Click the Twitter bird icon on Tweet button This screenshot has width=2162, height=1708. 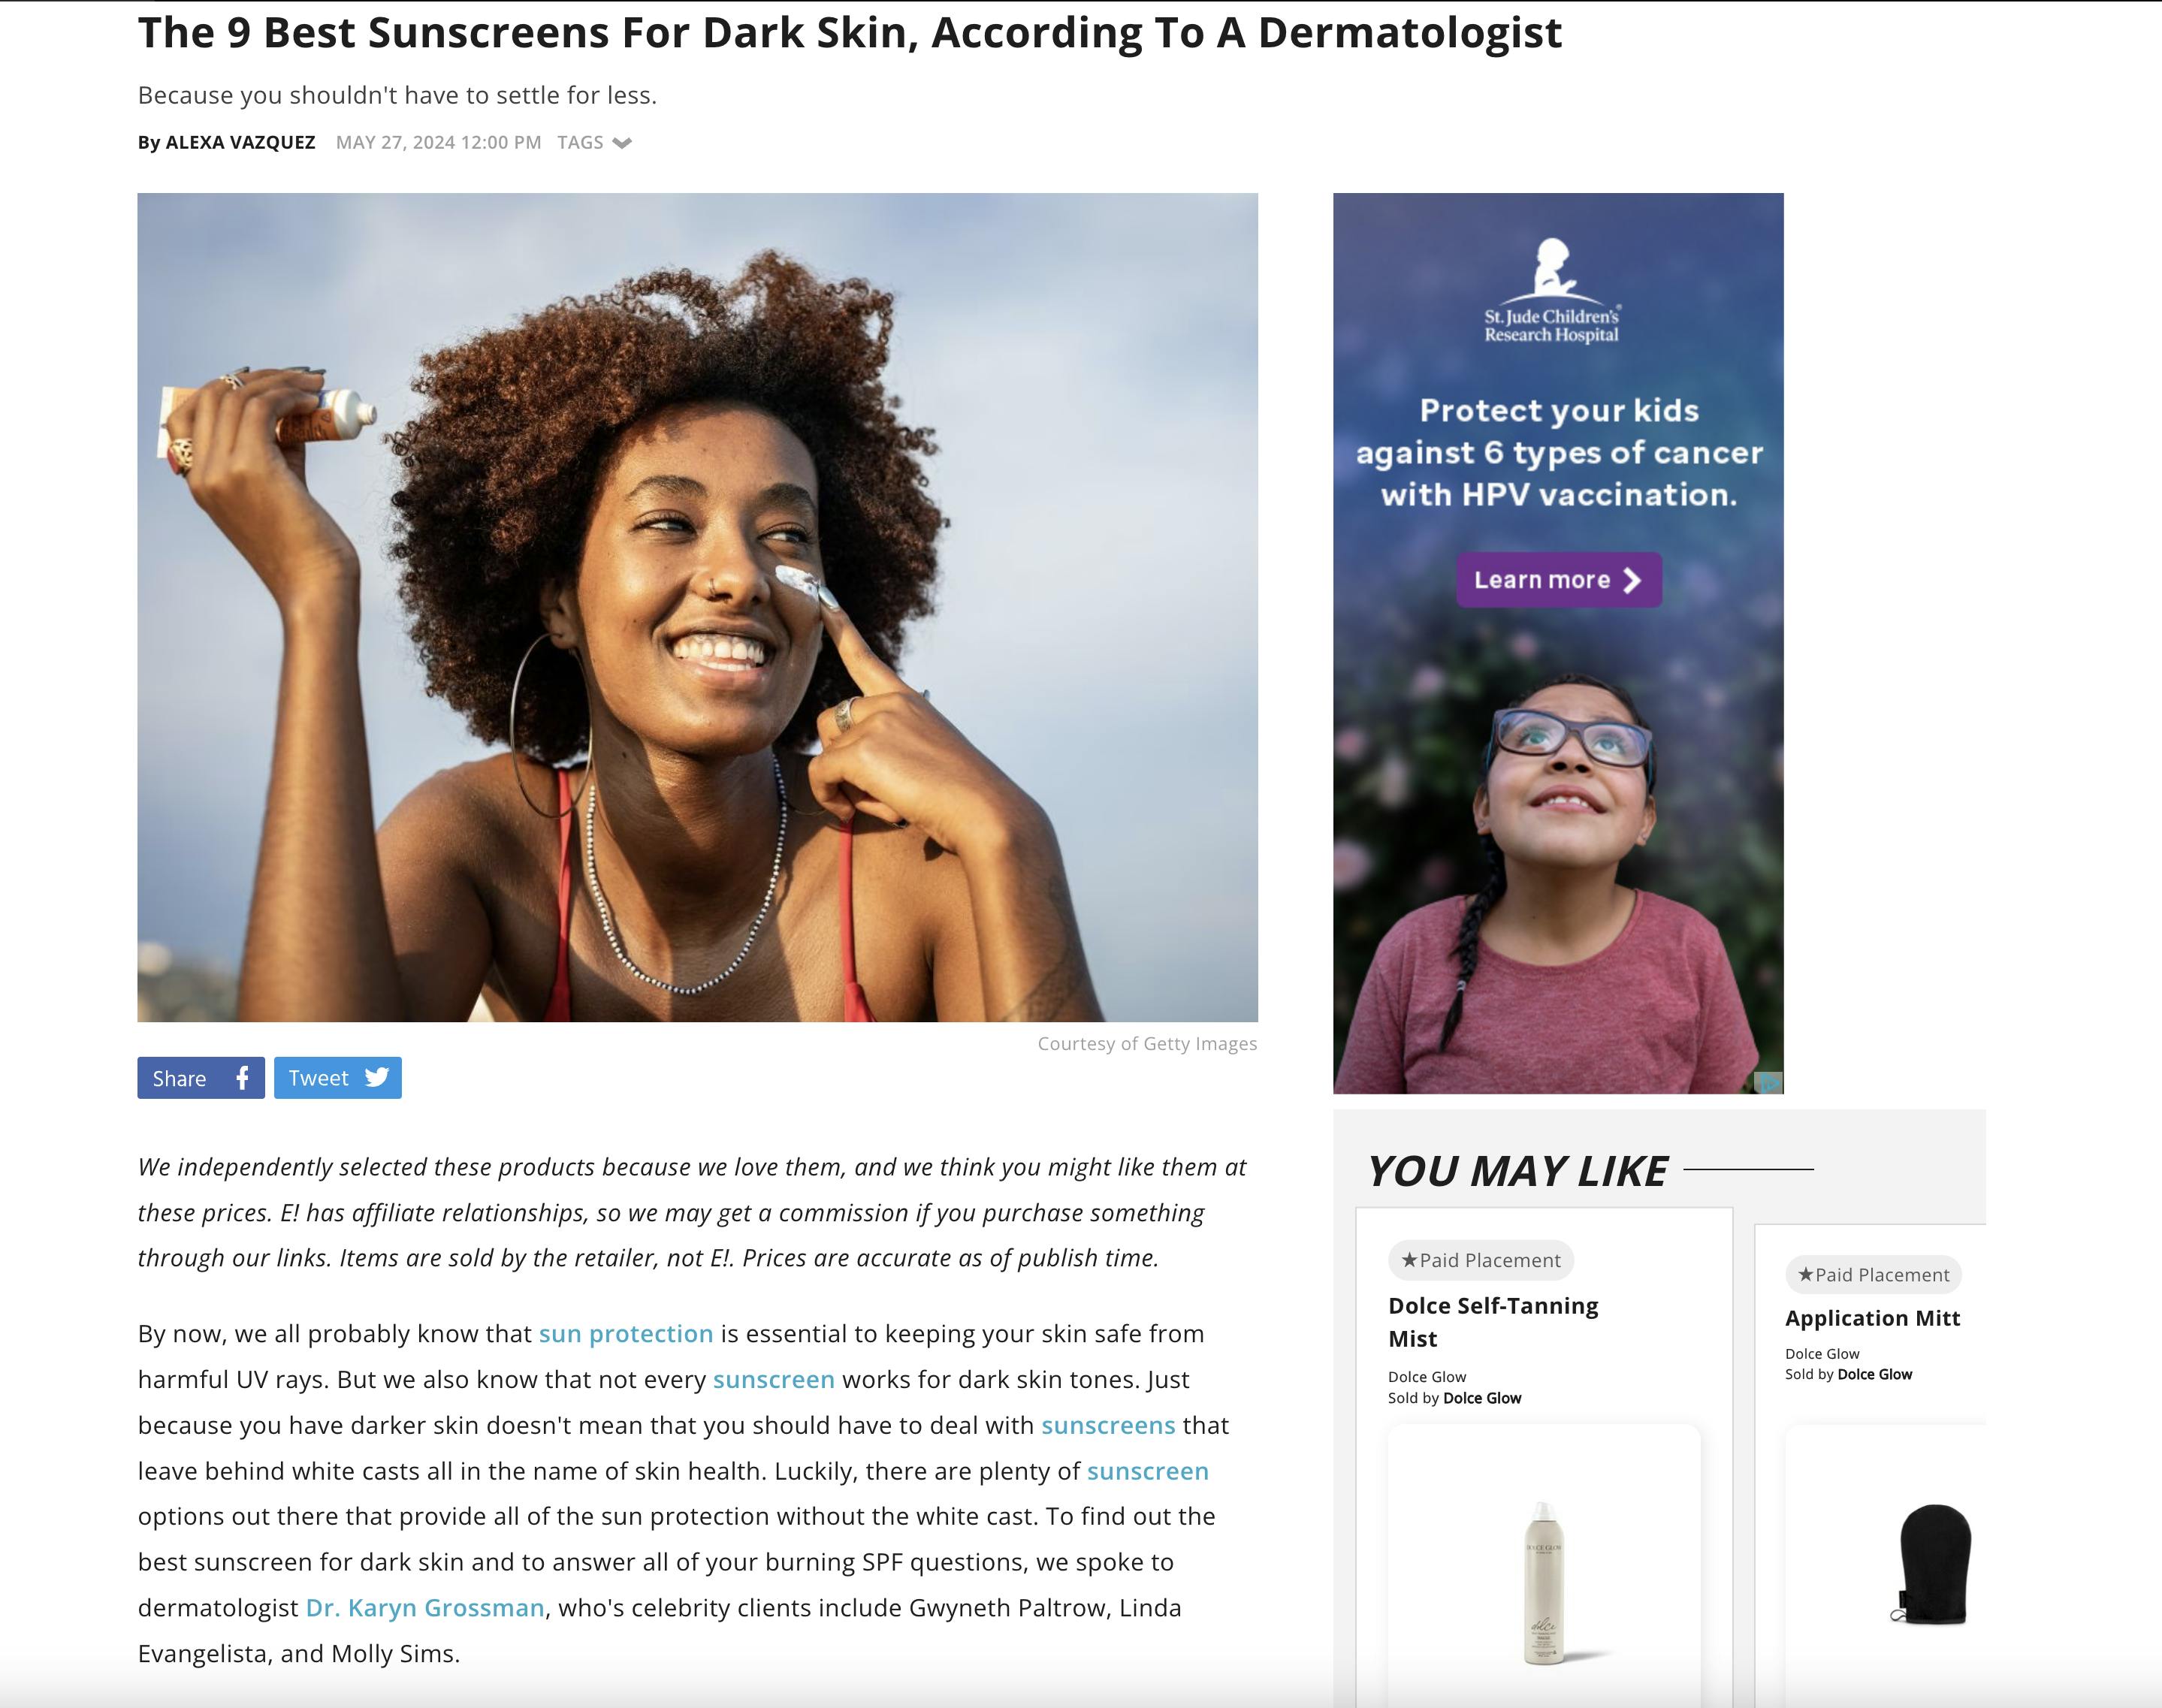point(377,1078)
